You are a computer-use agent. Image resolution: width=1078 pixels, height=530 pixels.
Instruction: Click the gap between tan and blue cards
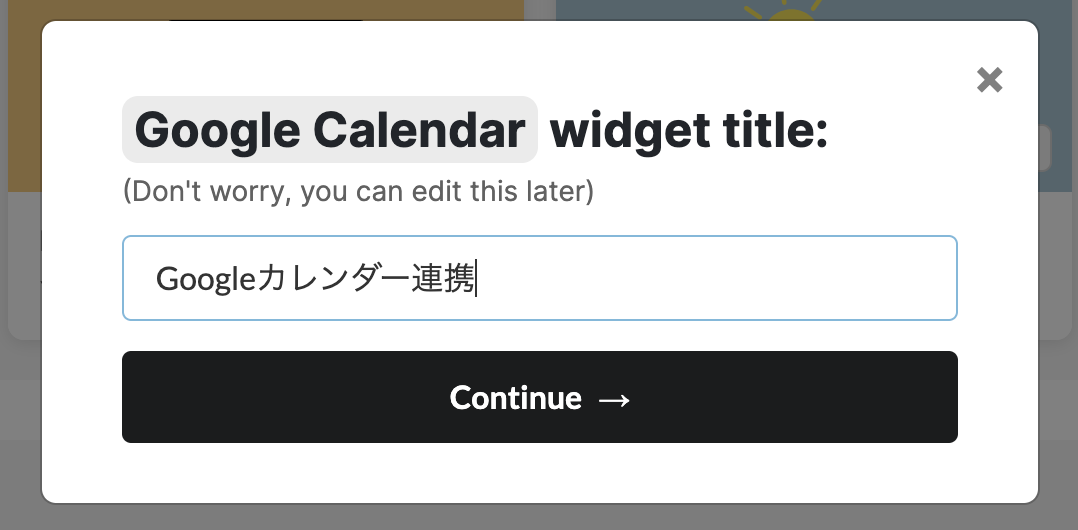540,10
